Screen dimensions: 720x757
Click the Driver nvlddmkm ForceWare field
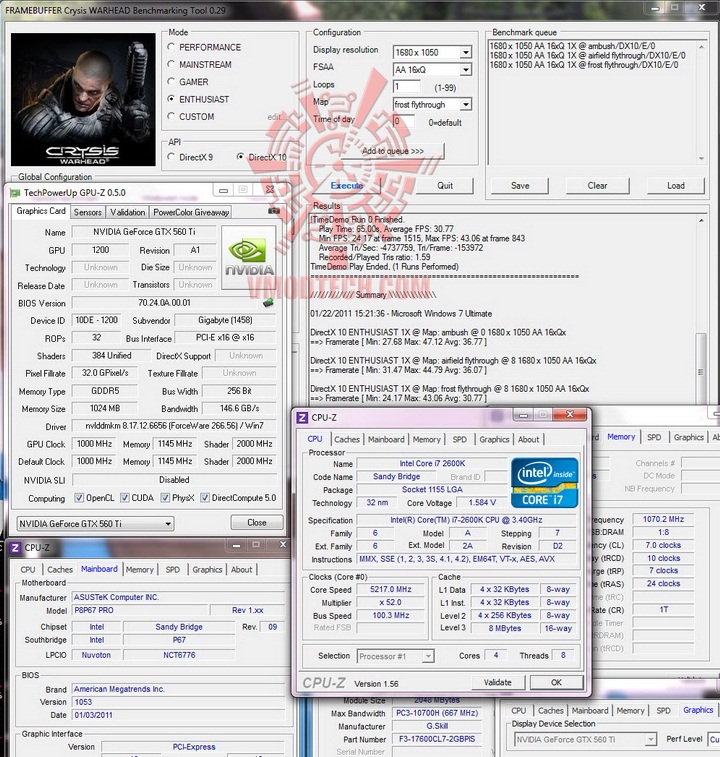pyautogui.click(x=174, y=426)
